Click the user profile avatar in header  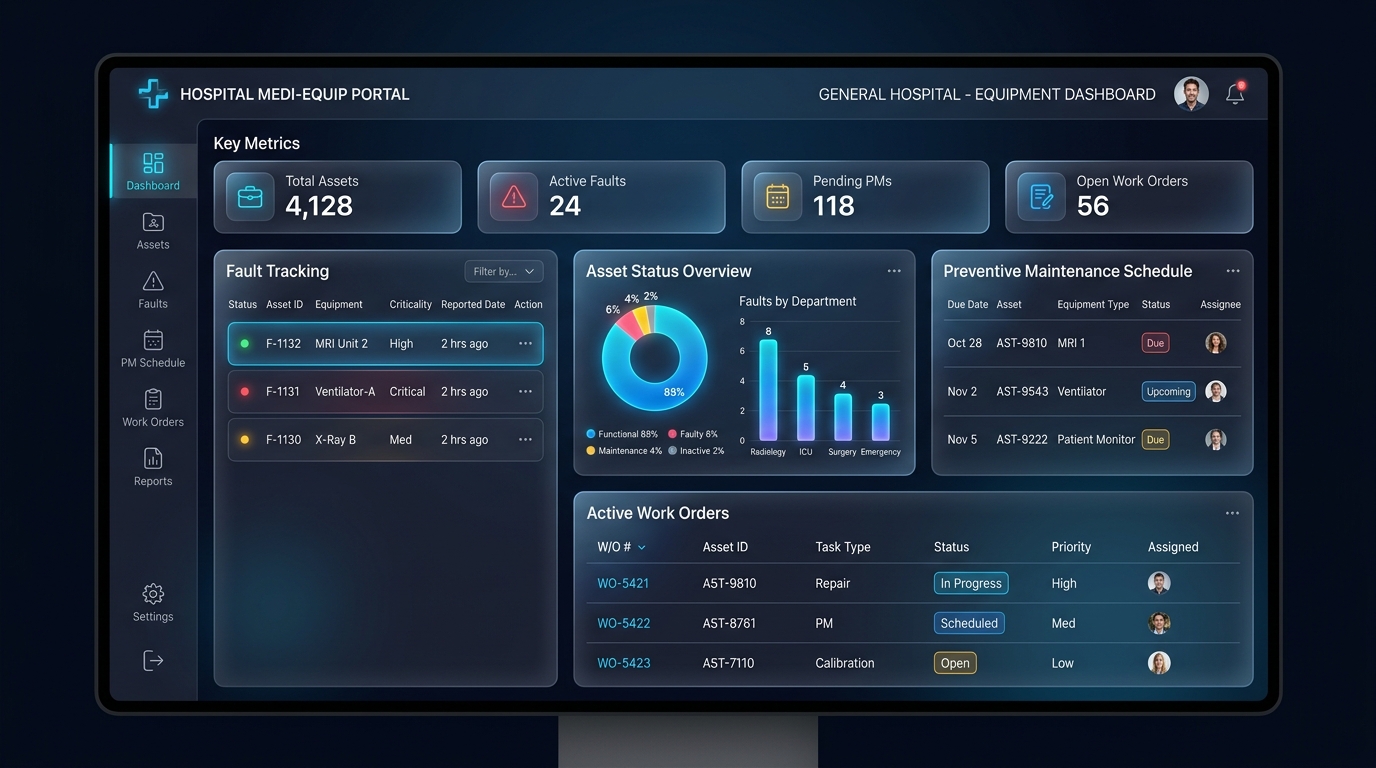(x=1191, y=94)
